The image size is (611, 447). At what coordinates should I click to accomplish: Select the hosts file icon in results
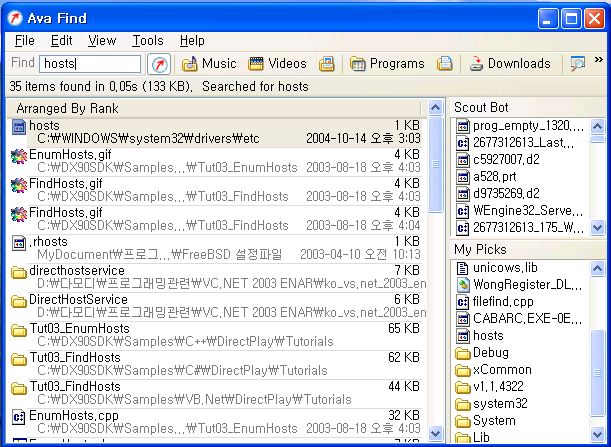pos(19,127)
